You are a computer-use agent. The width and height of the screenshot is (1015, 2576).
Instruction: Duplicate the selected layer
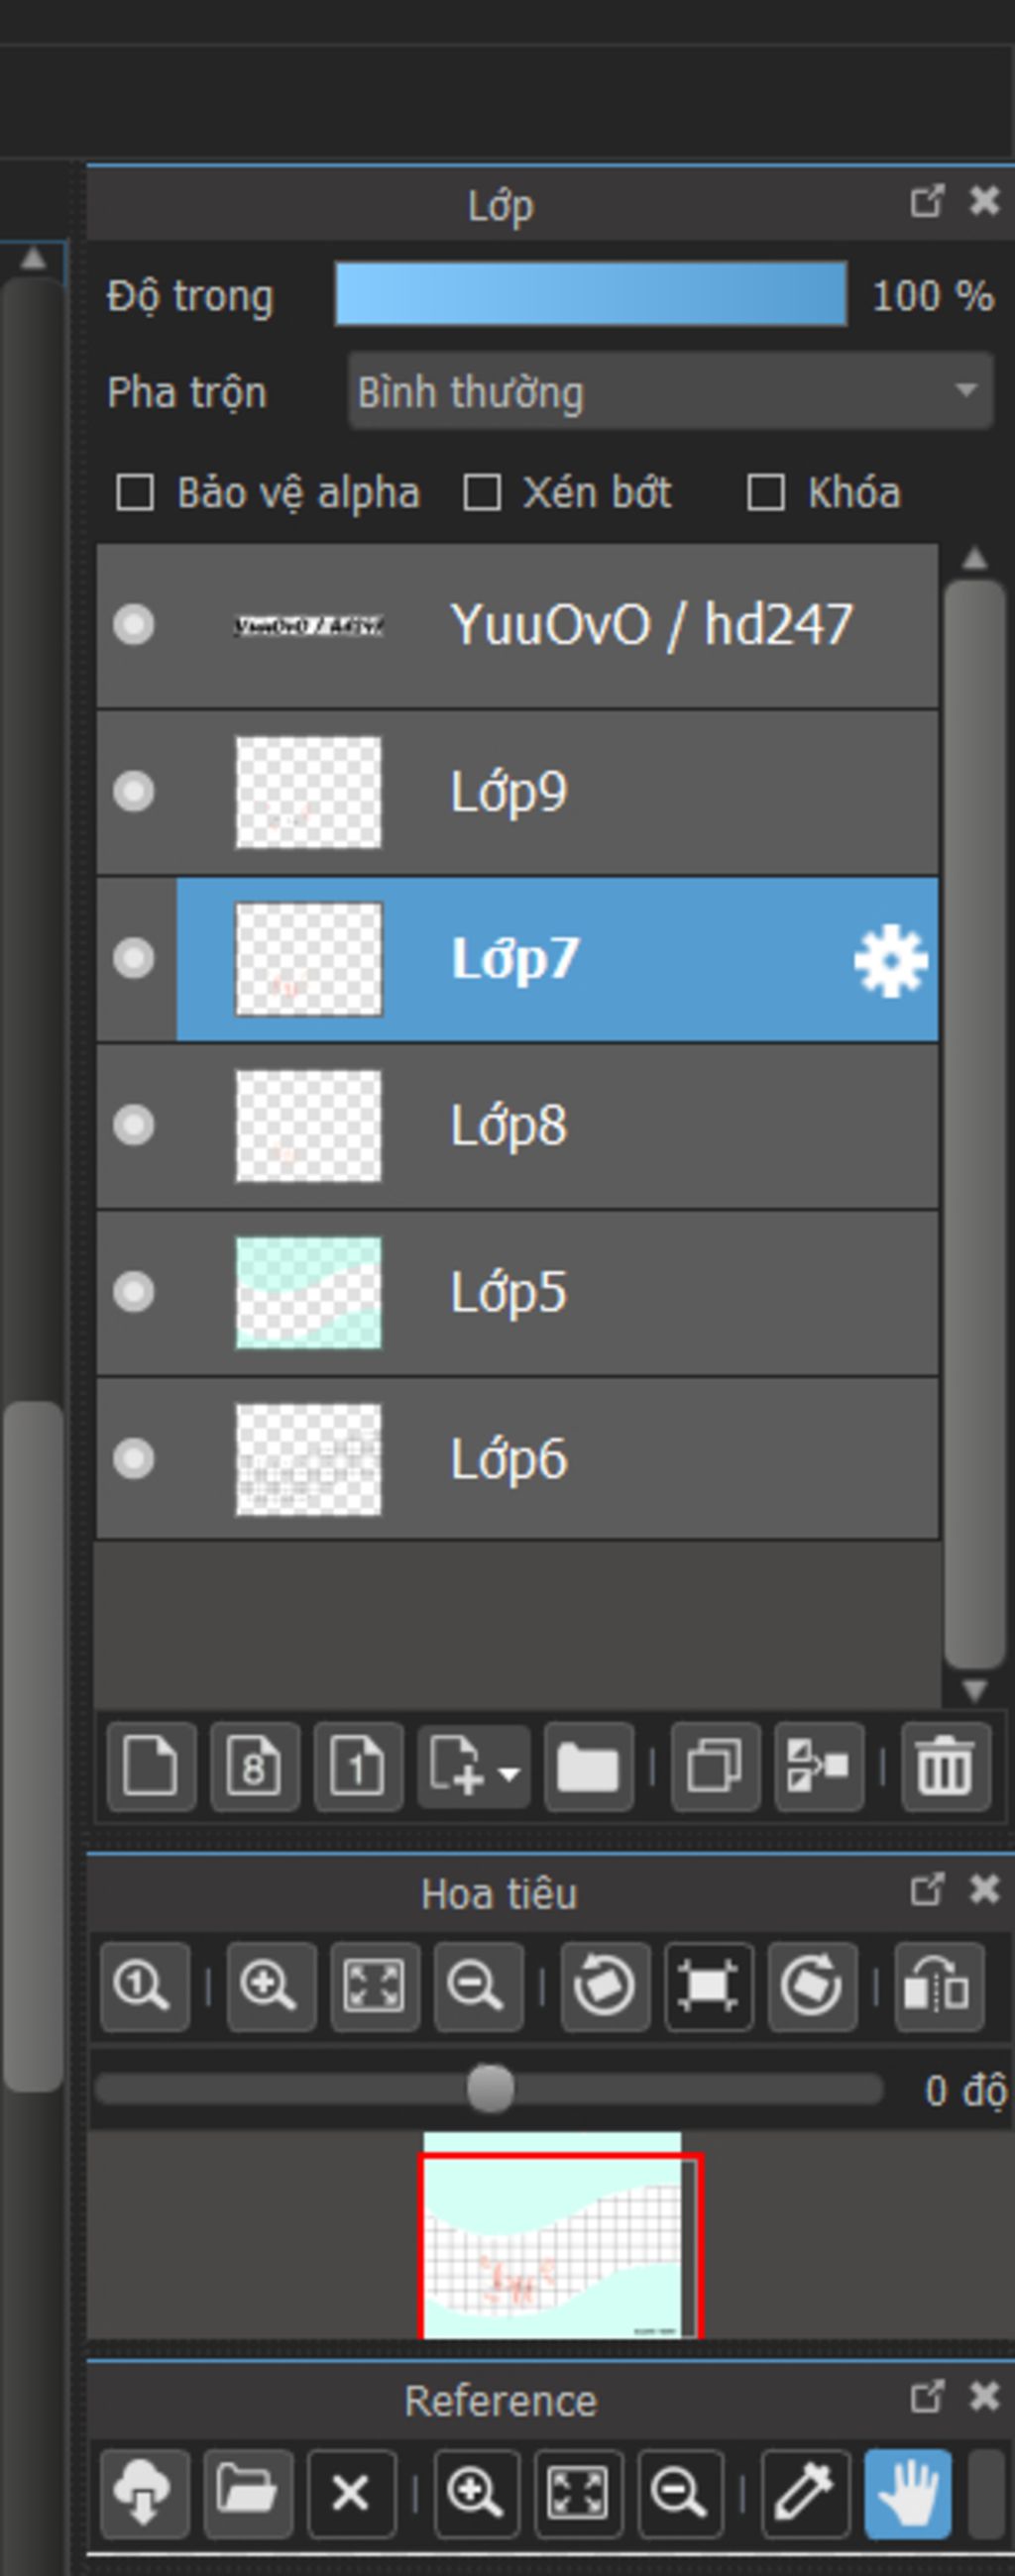pyautogui.click(x=715, y=1767)
